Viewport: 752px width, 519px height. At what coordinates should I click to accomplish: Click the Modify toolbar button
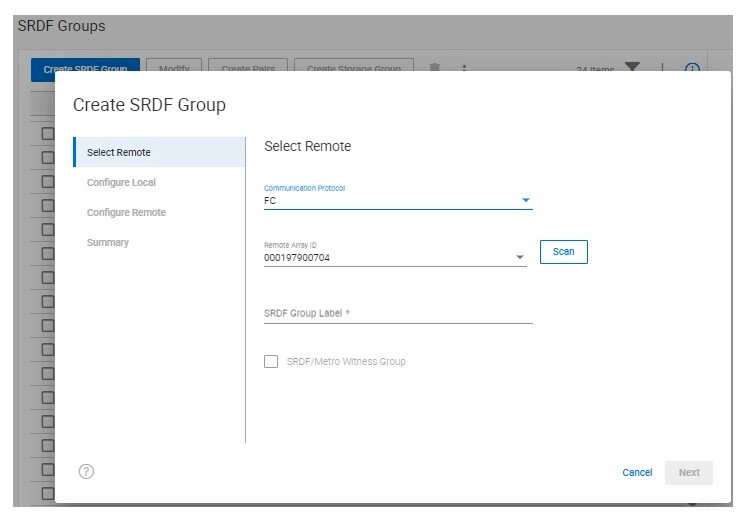pyautogui.click(x=175, y=68)
